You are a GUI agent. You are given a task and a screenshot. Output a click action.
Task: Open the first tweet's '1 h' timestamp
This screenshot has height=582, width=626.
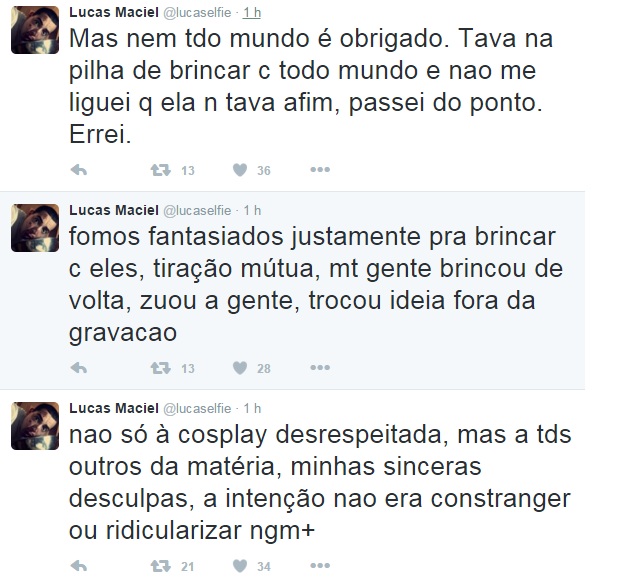coord(252,12)
